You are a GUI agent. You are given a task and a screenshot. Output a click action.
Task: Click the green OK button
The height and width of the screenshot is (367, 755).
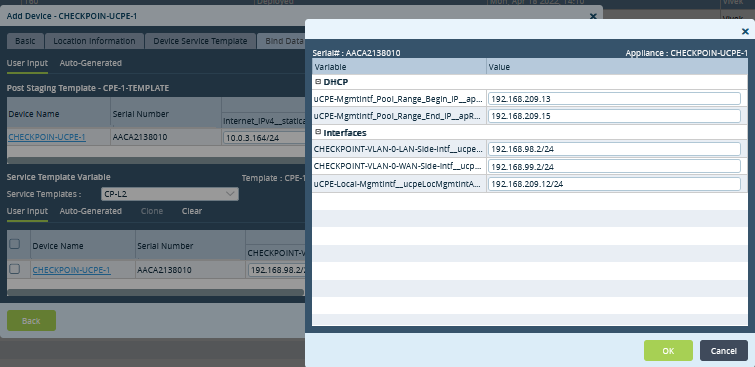coord(668,351)
